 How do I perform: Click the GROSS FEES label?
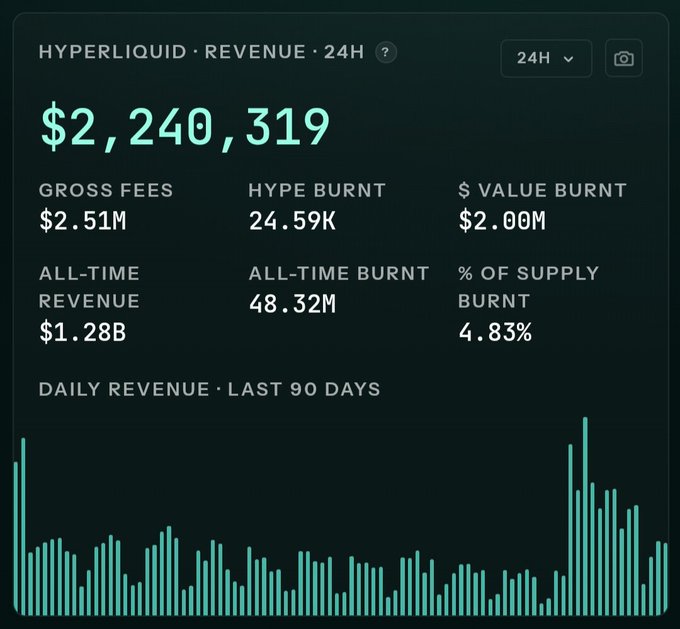[x=106, y=190]
